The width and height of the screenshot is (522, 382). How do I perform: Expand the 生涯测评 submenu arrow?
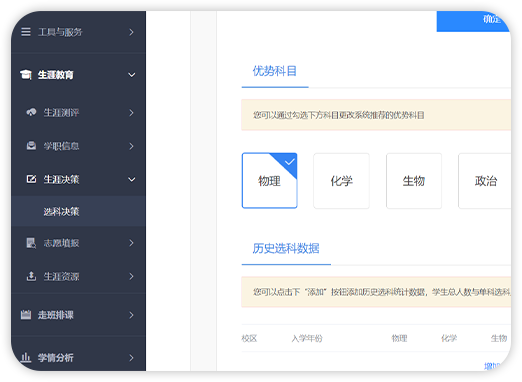coord(131,113)
